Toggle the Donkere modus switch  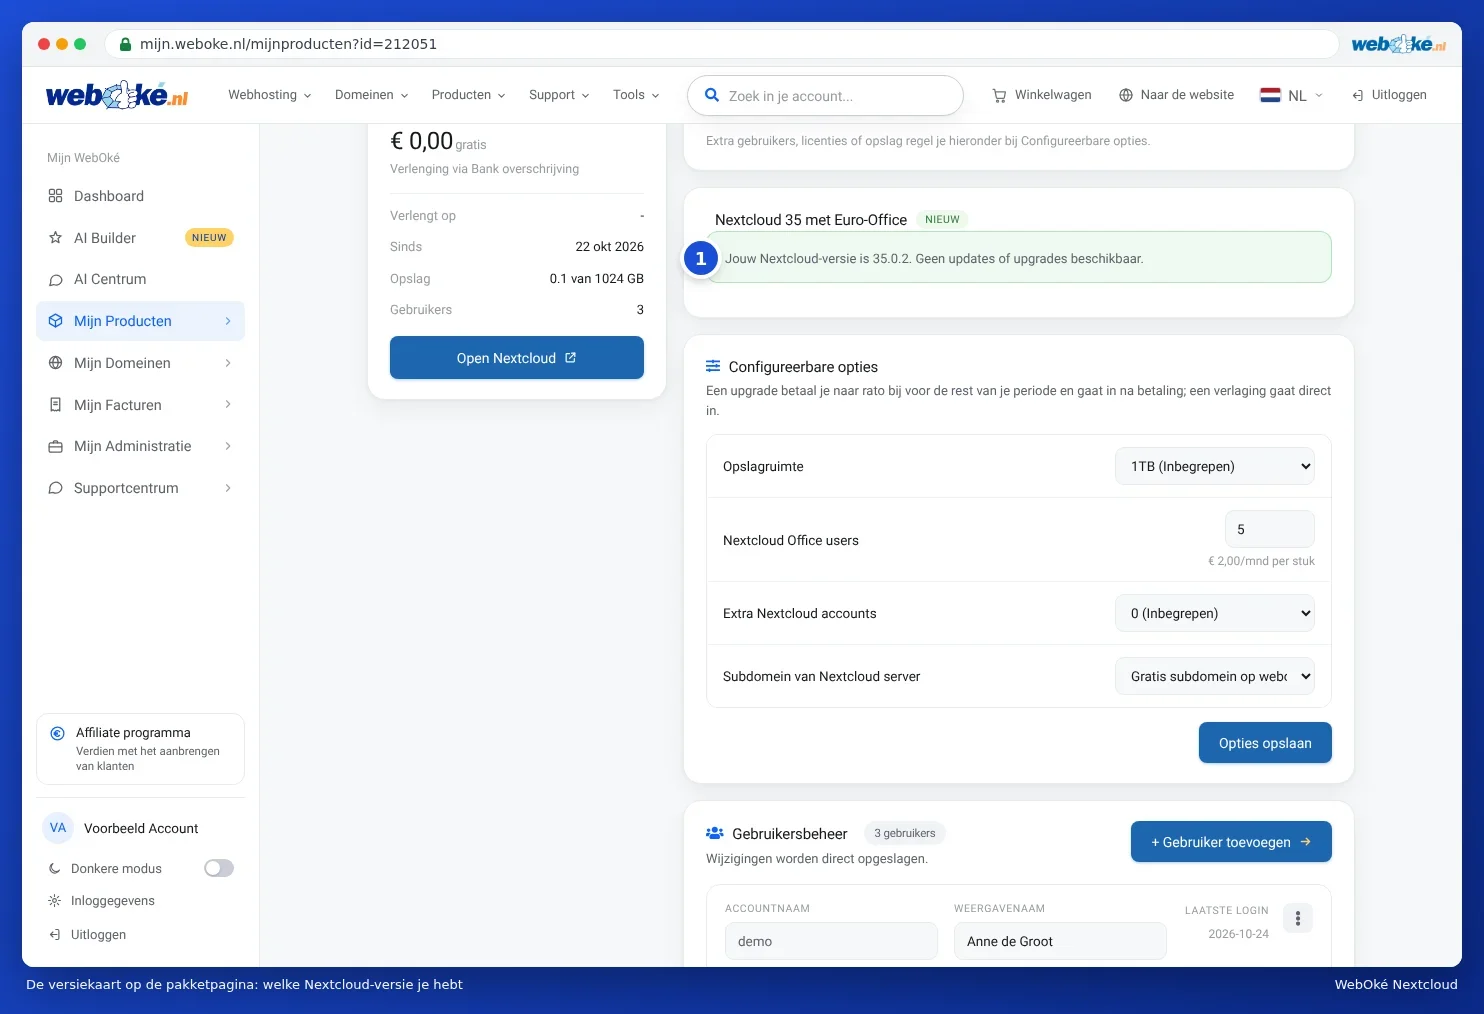tap(219, 868)
